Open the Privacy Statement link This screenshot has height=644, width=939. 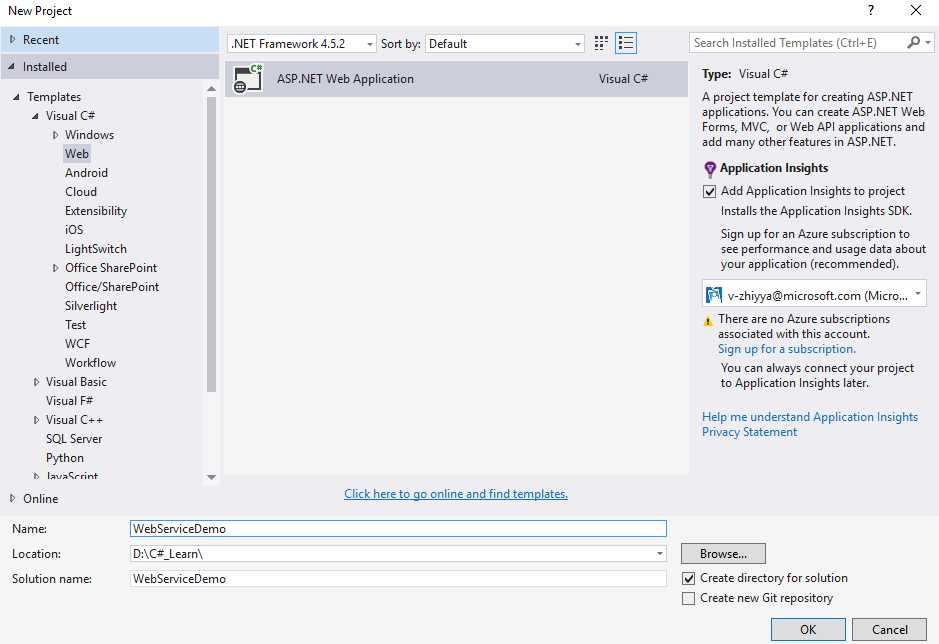(x=749, y=432)
